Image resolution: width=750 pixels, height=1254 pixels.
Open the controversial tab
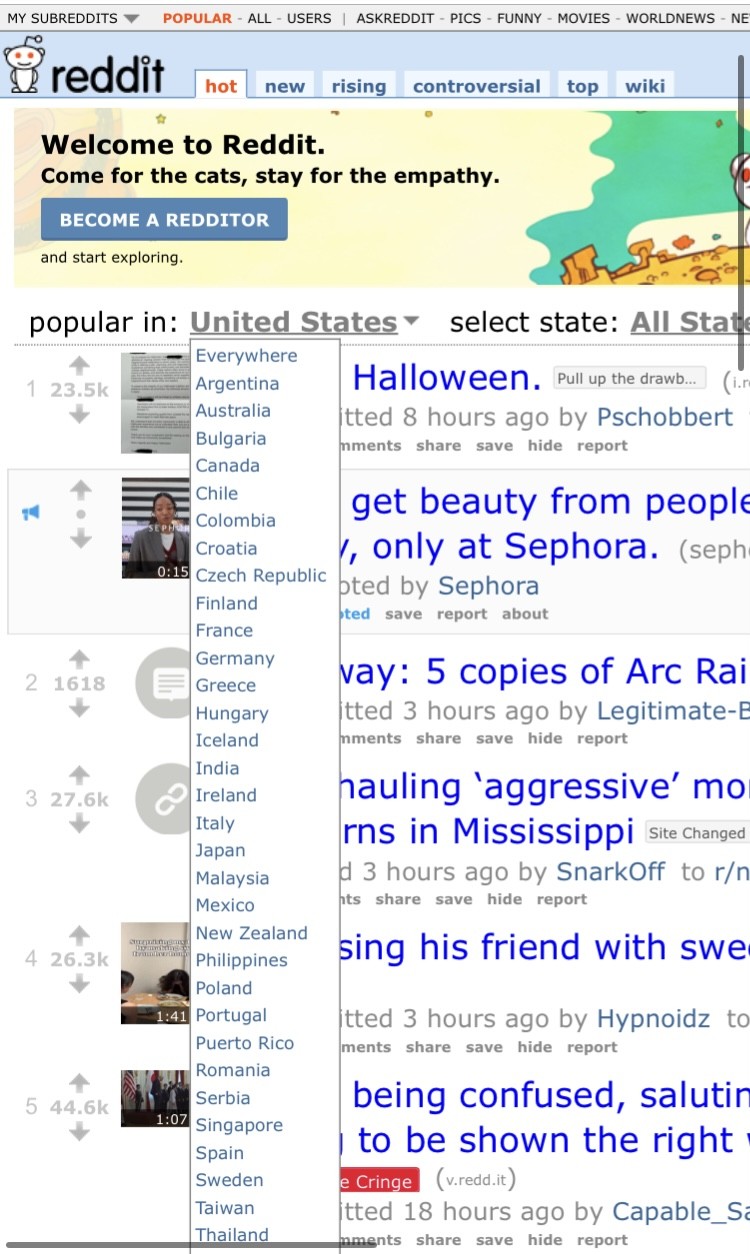coord(476,86)
